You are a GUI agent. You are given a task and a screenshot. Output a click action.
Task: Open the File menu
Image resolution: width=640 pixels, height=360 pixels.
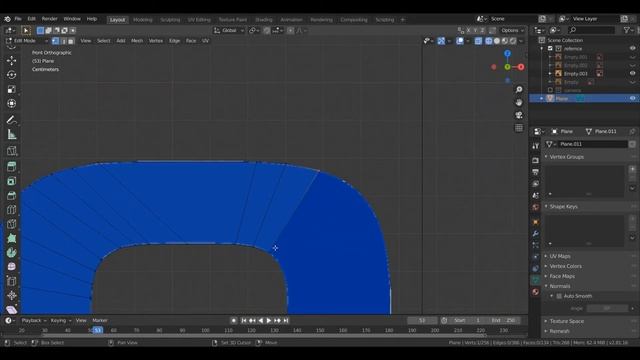coord(18,19)
